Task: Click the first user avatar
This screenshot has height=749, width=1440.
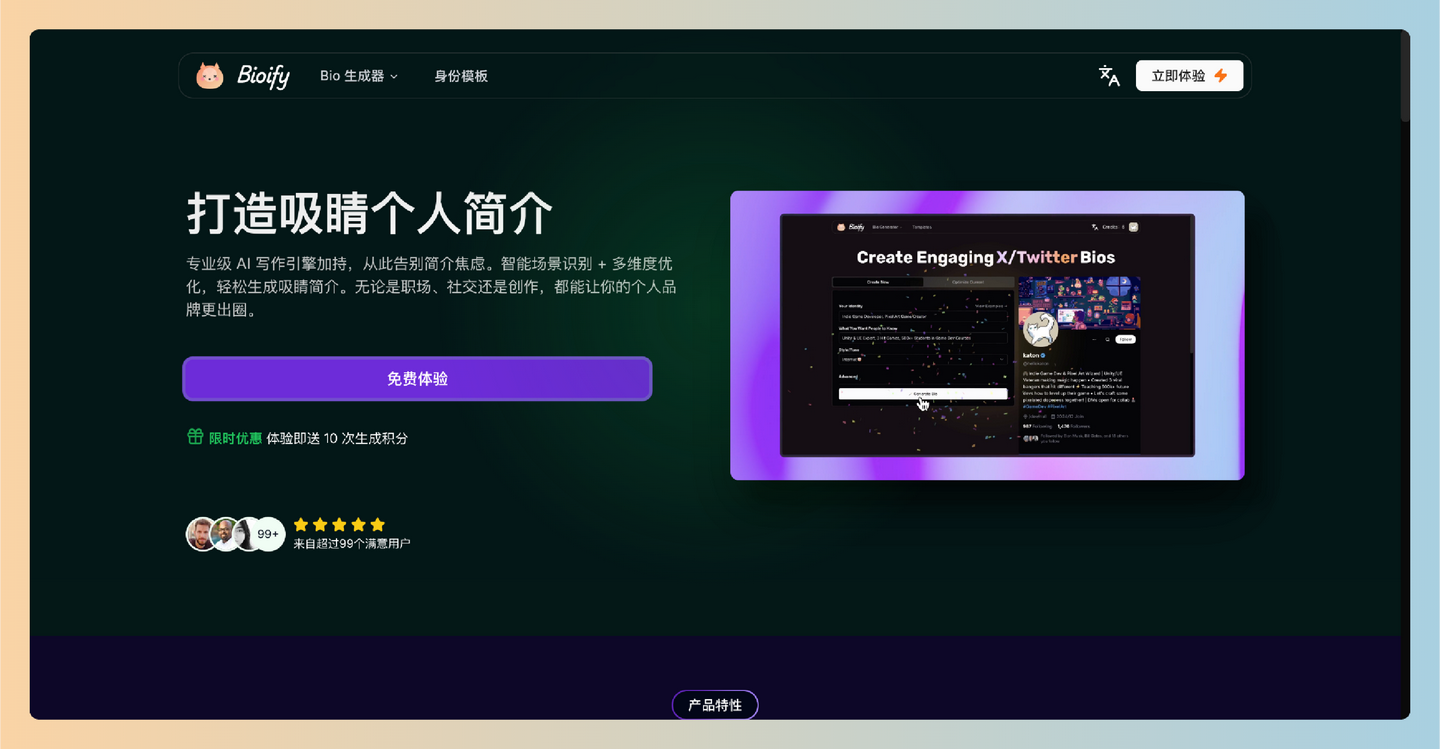Action: [x=202, y=534]
